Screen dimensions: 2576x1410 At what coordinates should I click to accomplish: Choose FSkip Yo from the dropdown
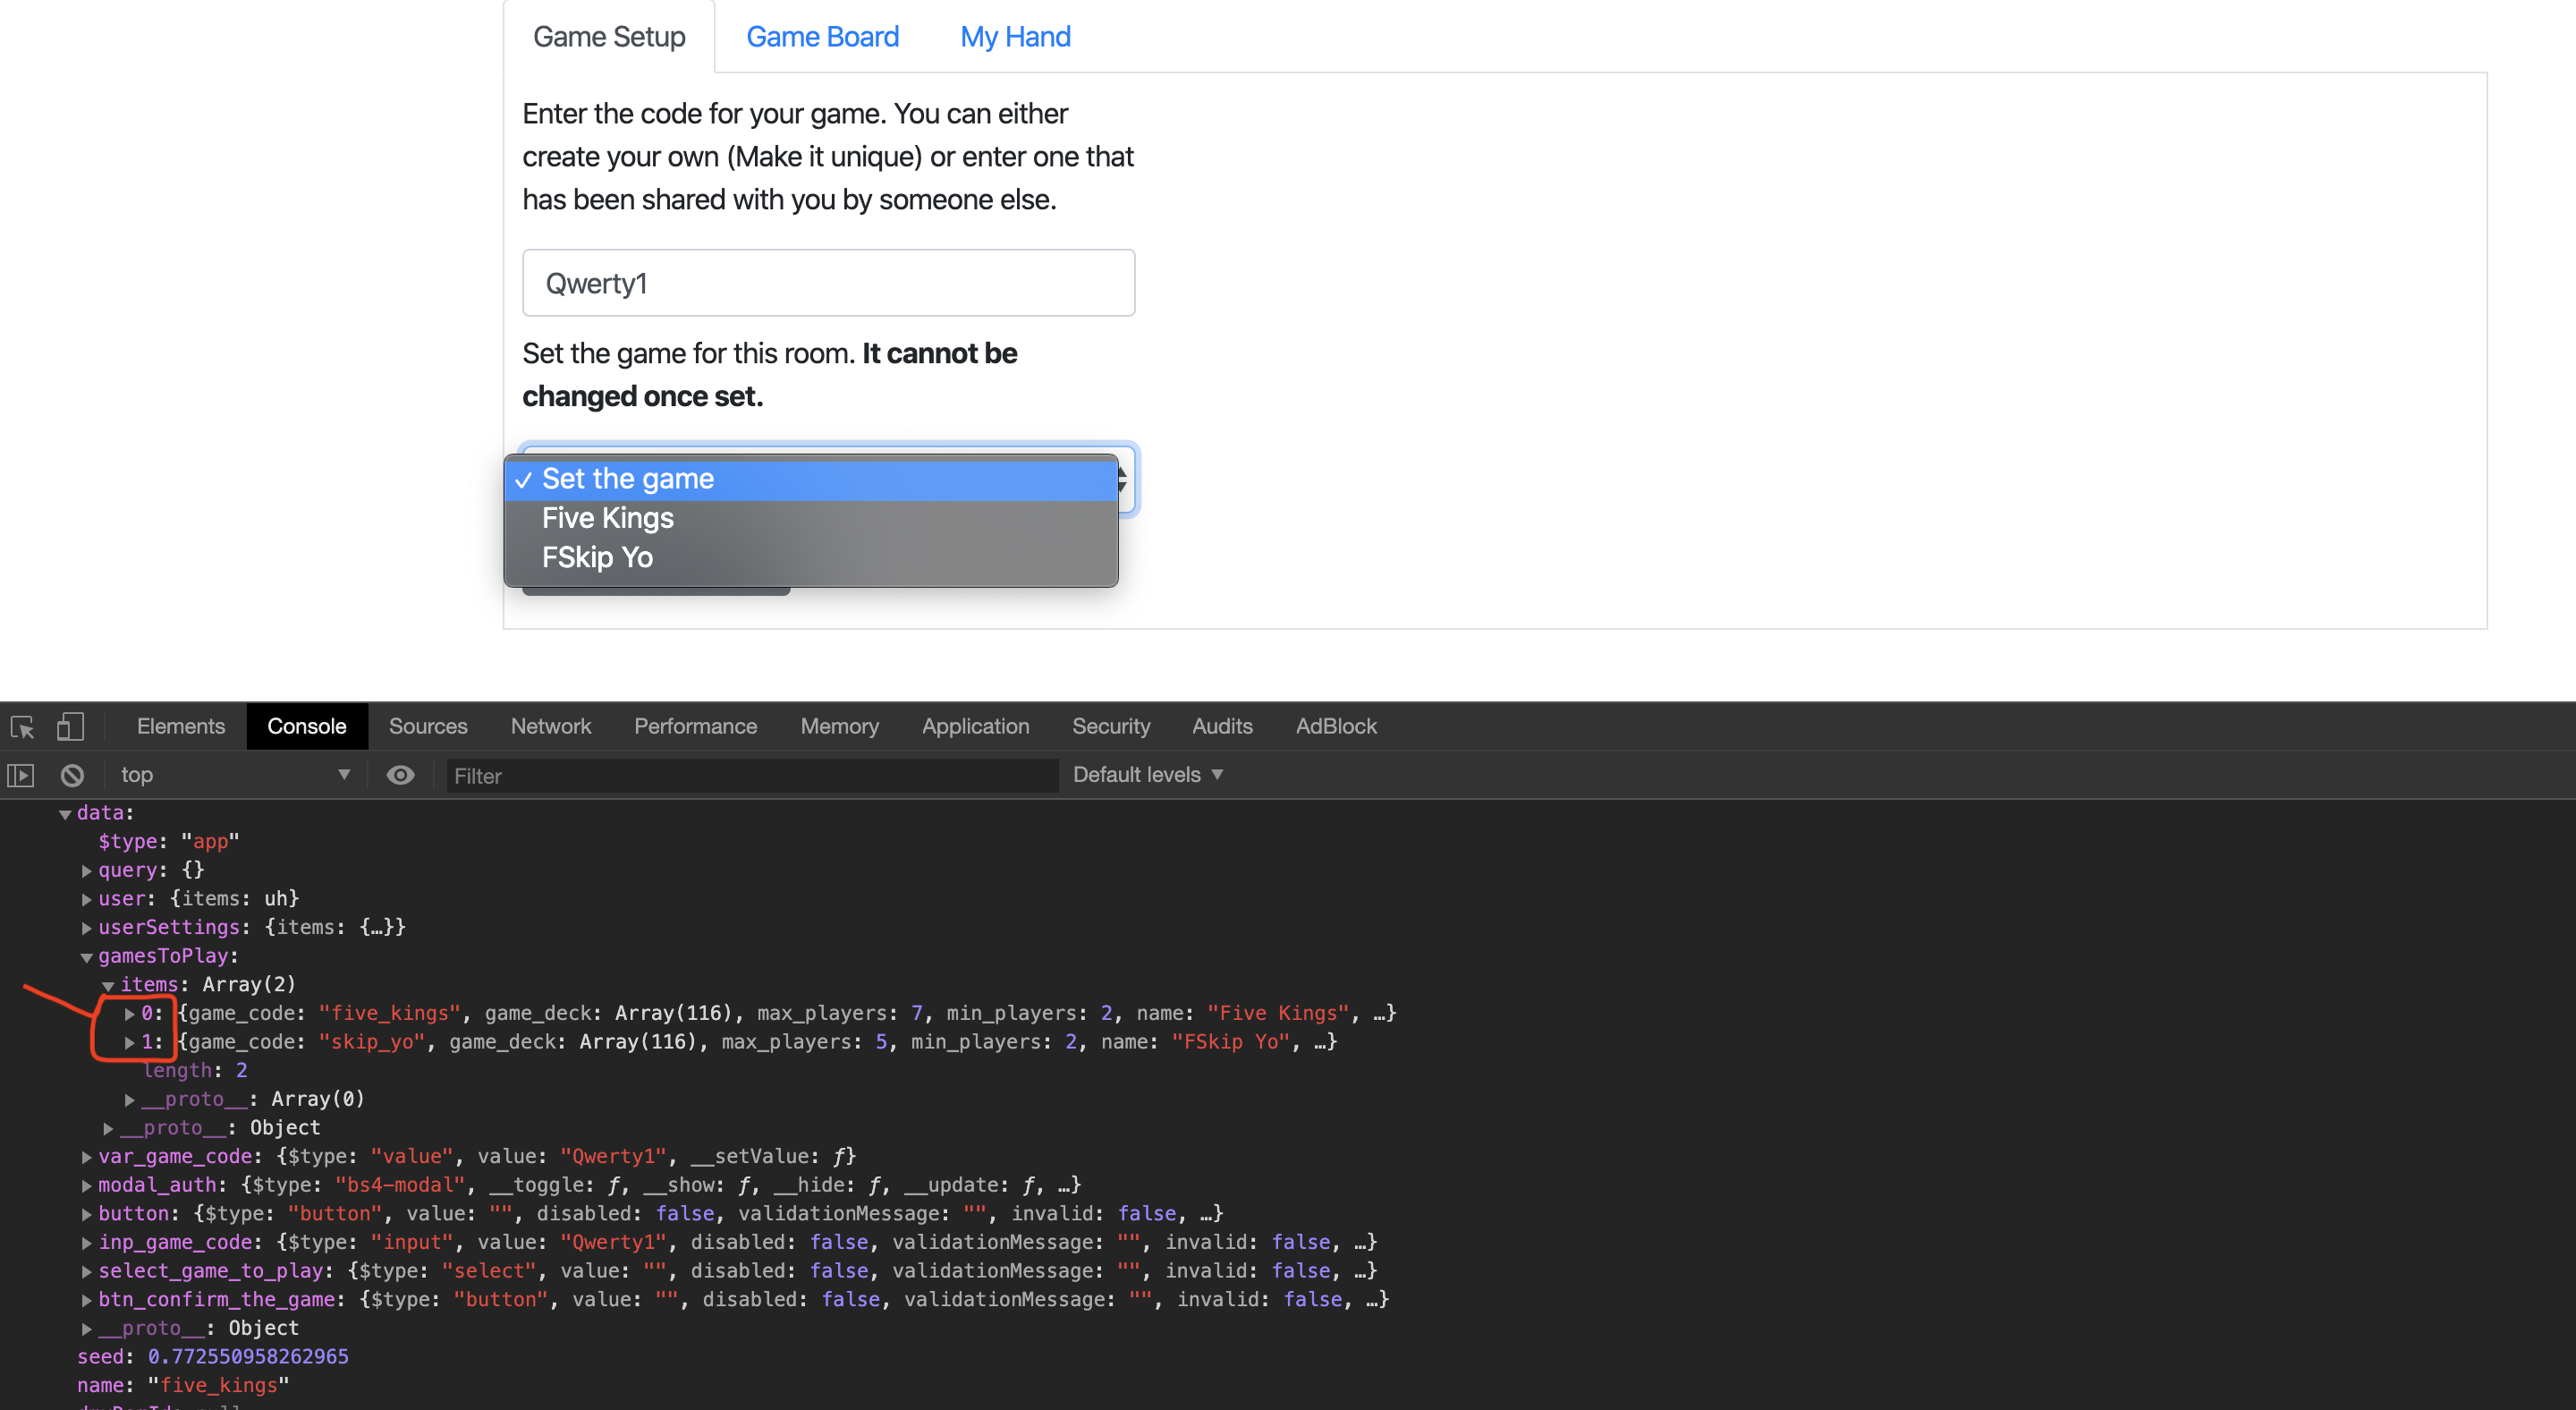(811, 558)
